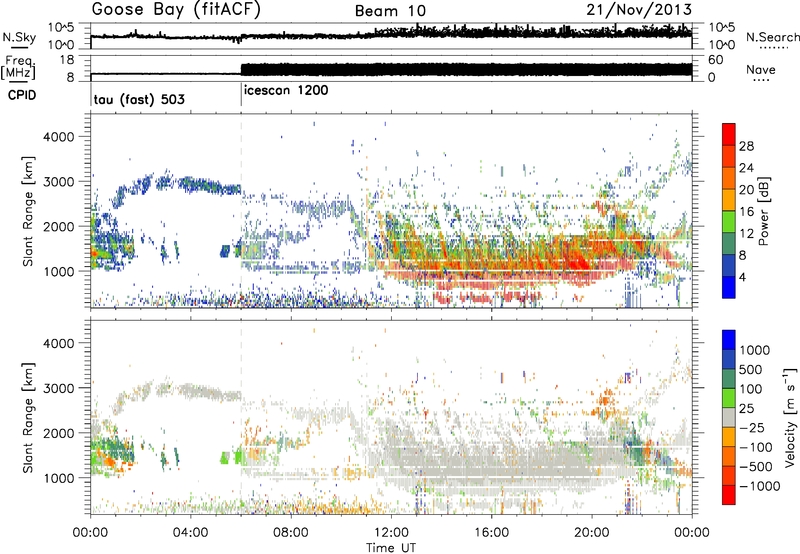This screenshot has width=800, height=554.
Task: Click the '18' frequency axis tick
Action: (x=67, y=60)
